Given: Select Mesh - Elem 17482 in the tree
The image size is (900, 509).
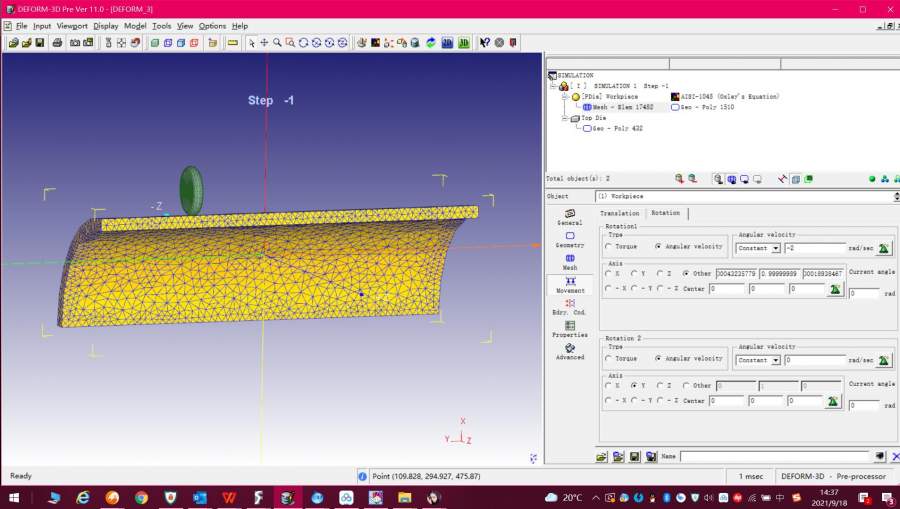Looking at the screenshot, I should coord(621,107).
